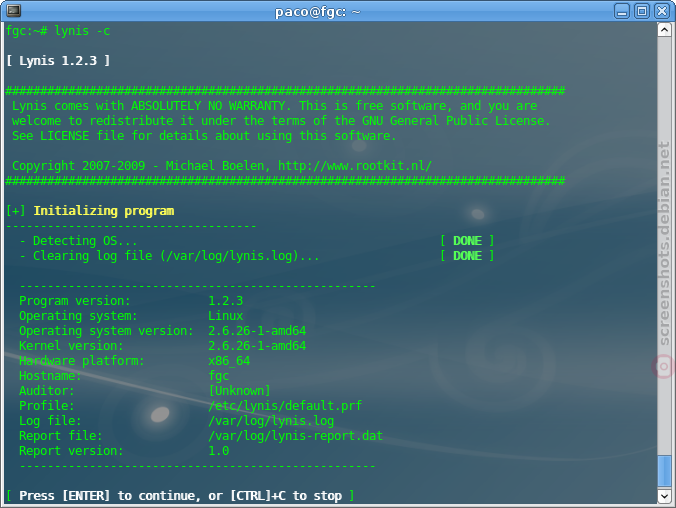Image resolution: width=676 pixels, height=508 pixels.
Task: Click the Auditor value '[Unknown]'
Action: coord(239,391)
